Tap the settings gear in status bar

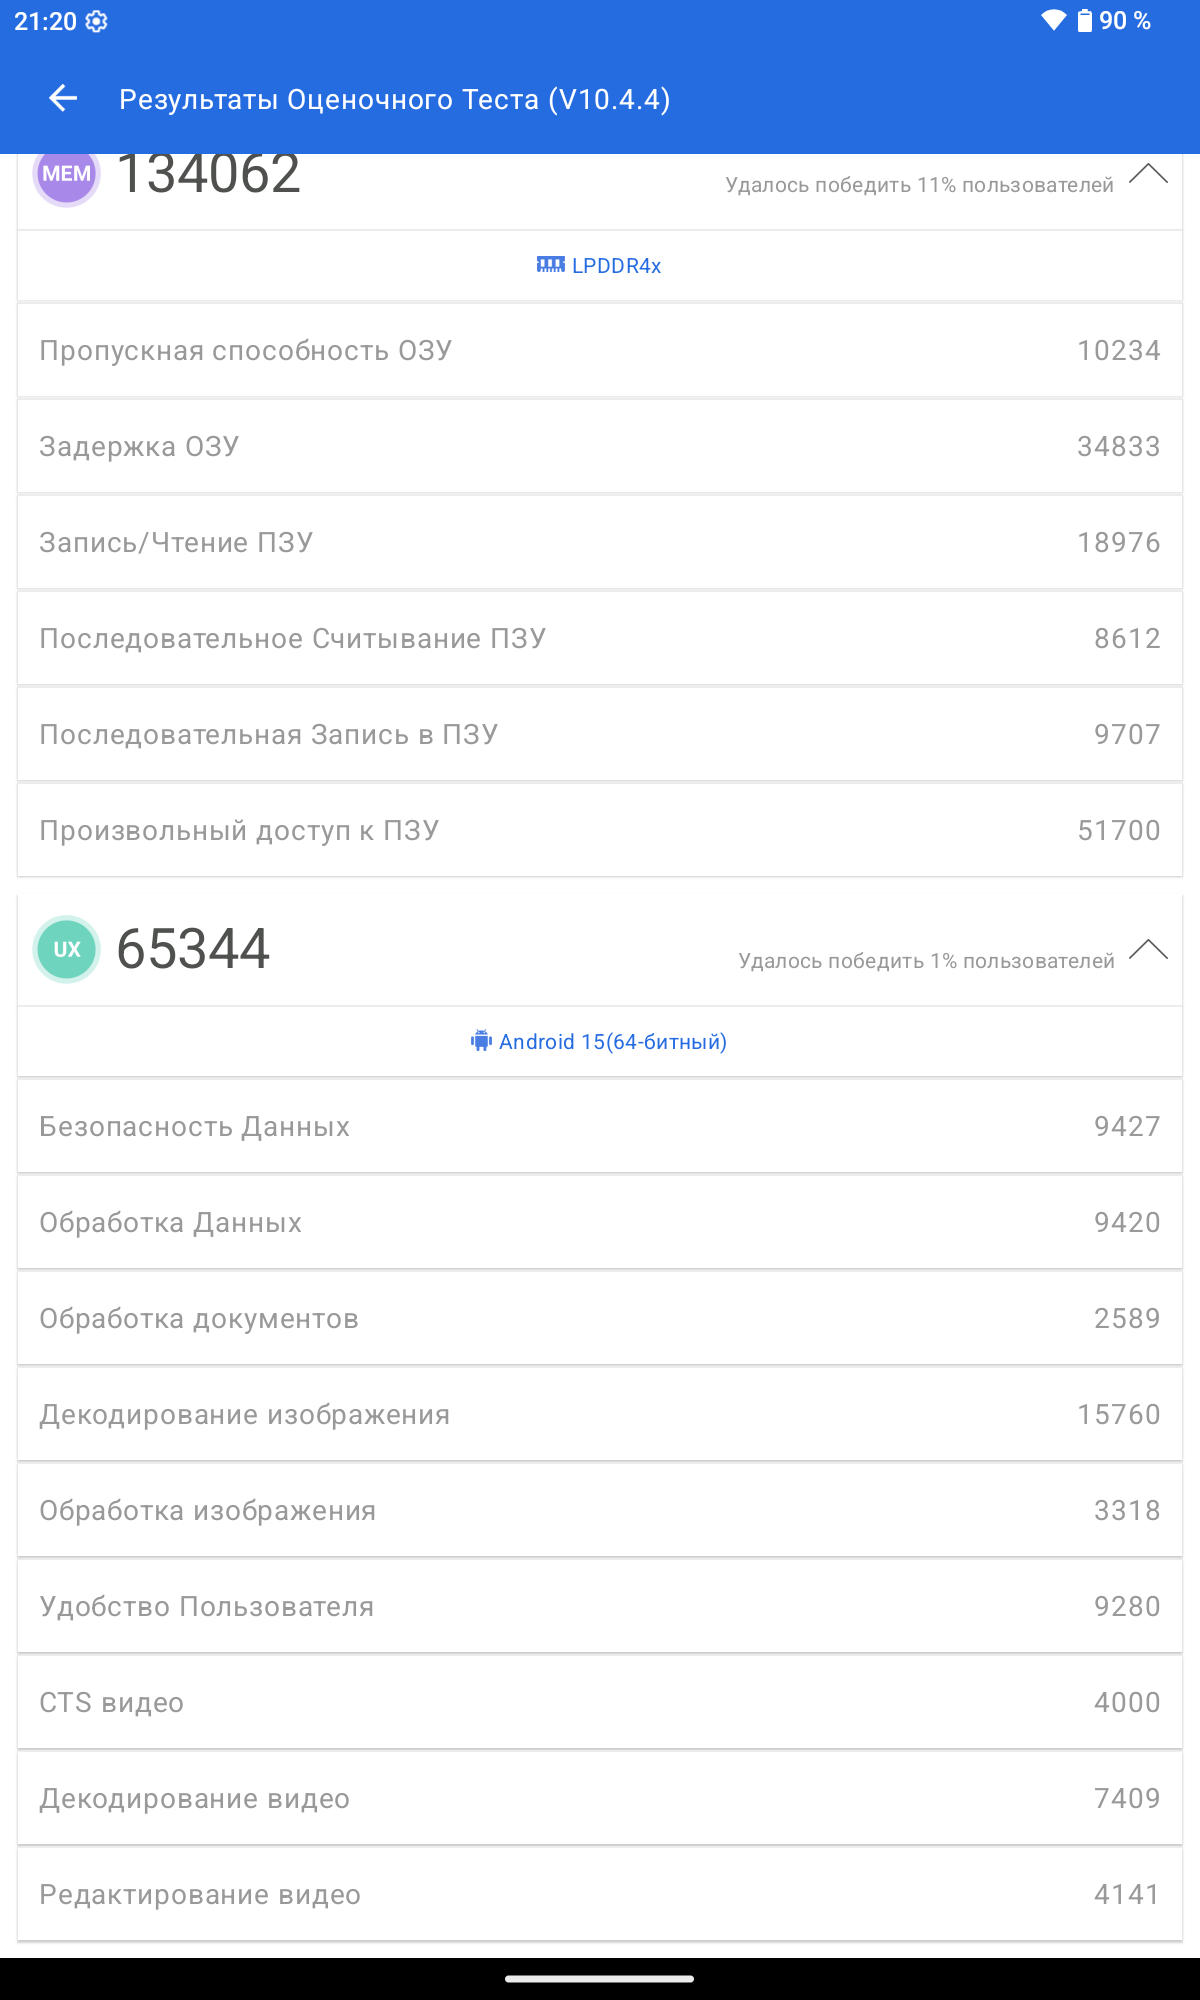click(x=96, y=21)
